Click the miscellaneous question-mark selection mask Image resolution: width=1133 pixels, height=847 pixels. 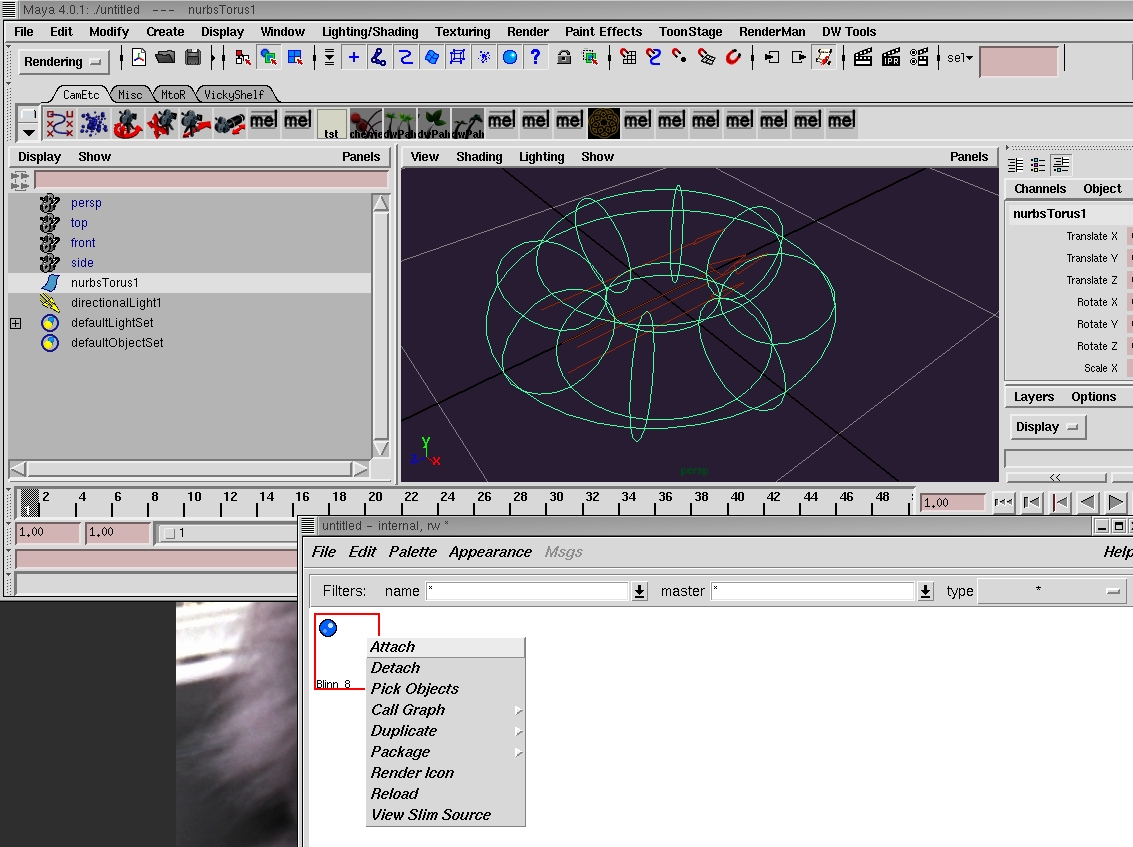click(x=535, y=57)
